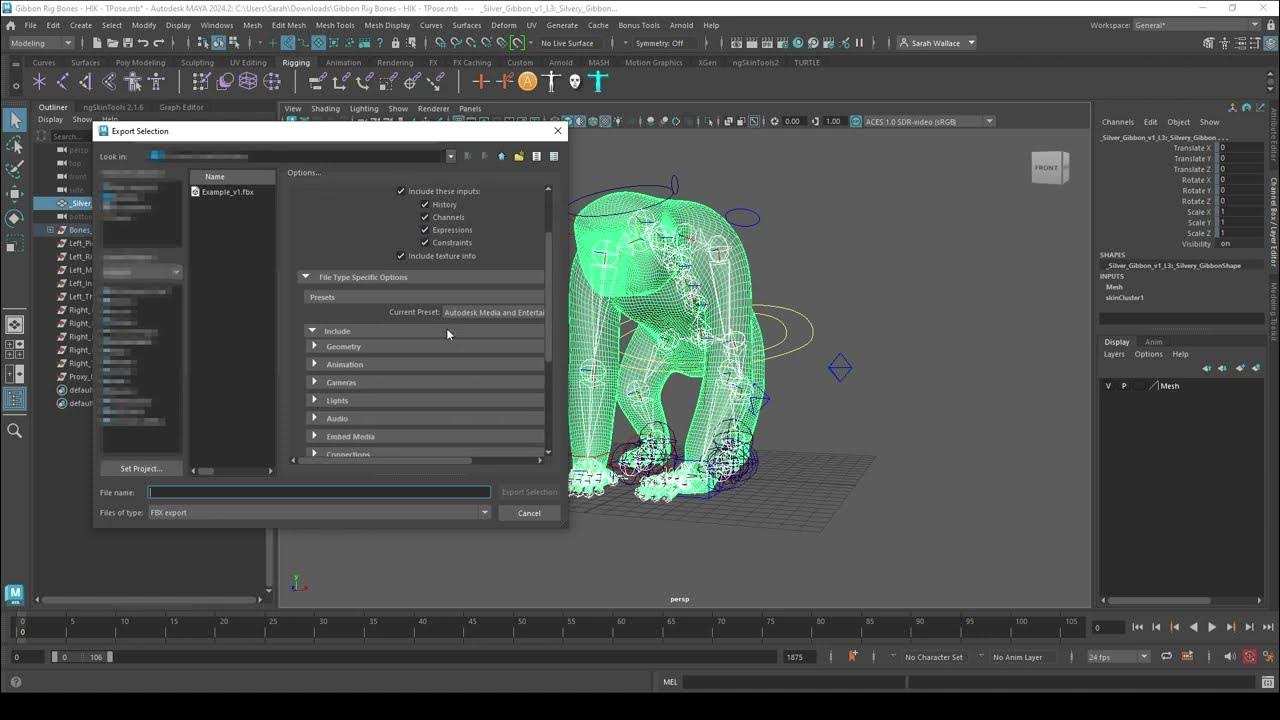
Task: Click the Cancel button in Export dialog
Action: click(529, 513)
